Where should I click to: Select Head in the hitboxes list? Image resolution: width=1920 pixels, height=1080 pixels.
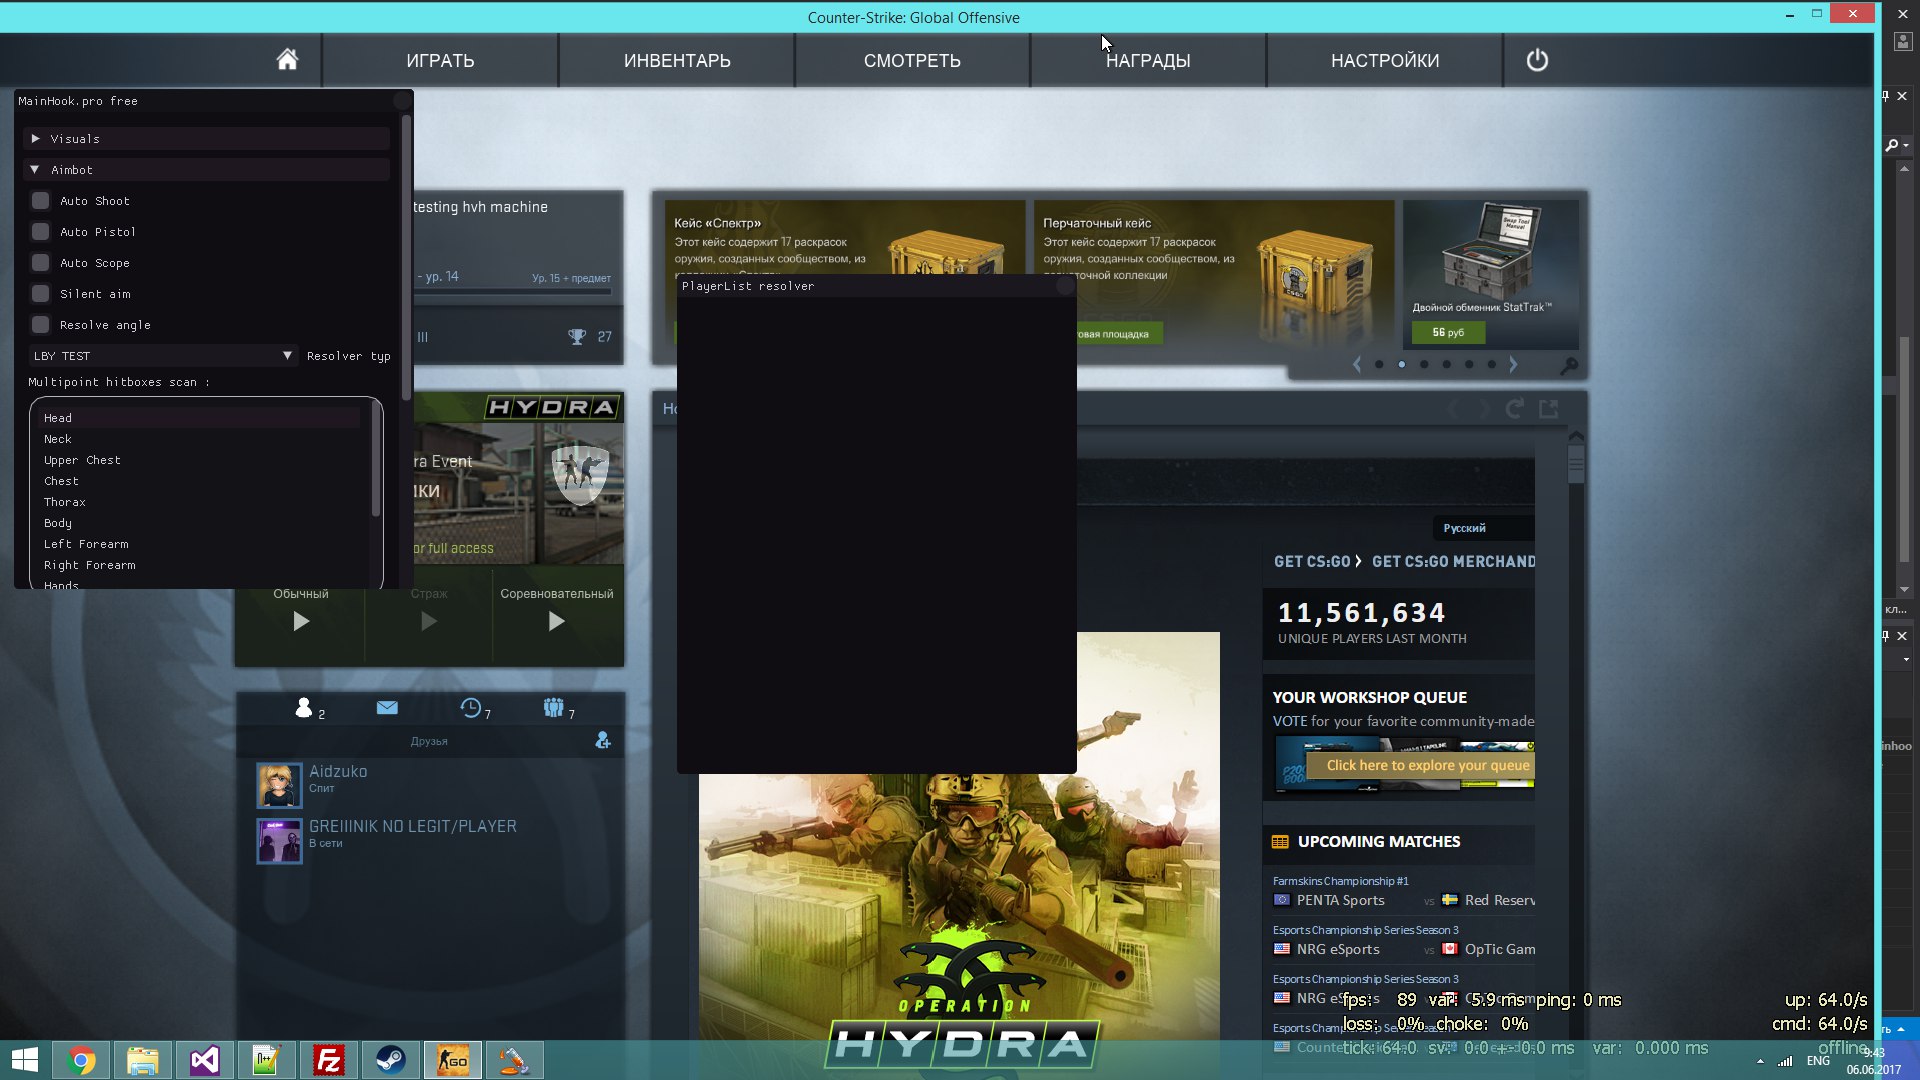point(58,418)
